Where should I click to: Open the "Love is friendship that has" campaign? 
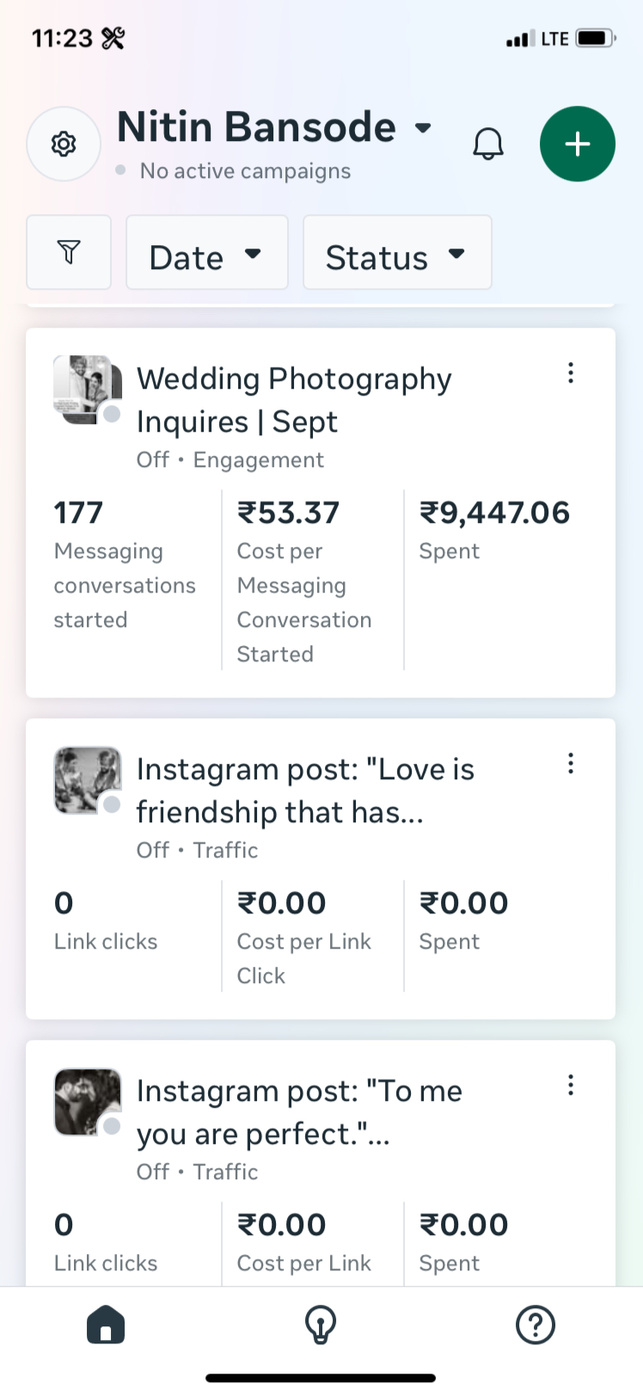(x=305, y=790)
